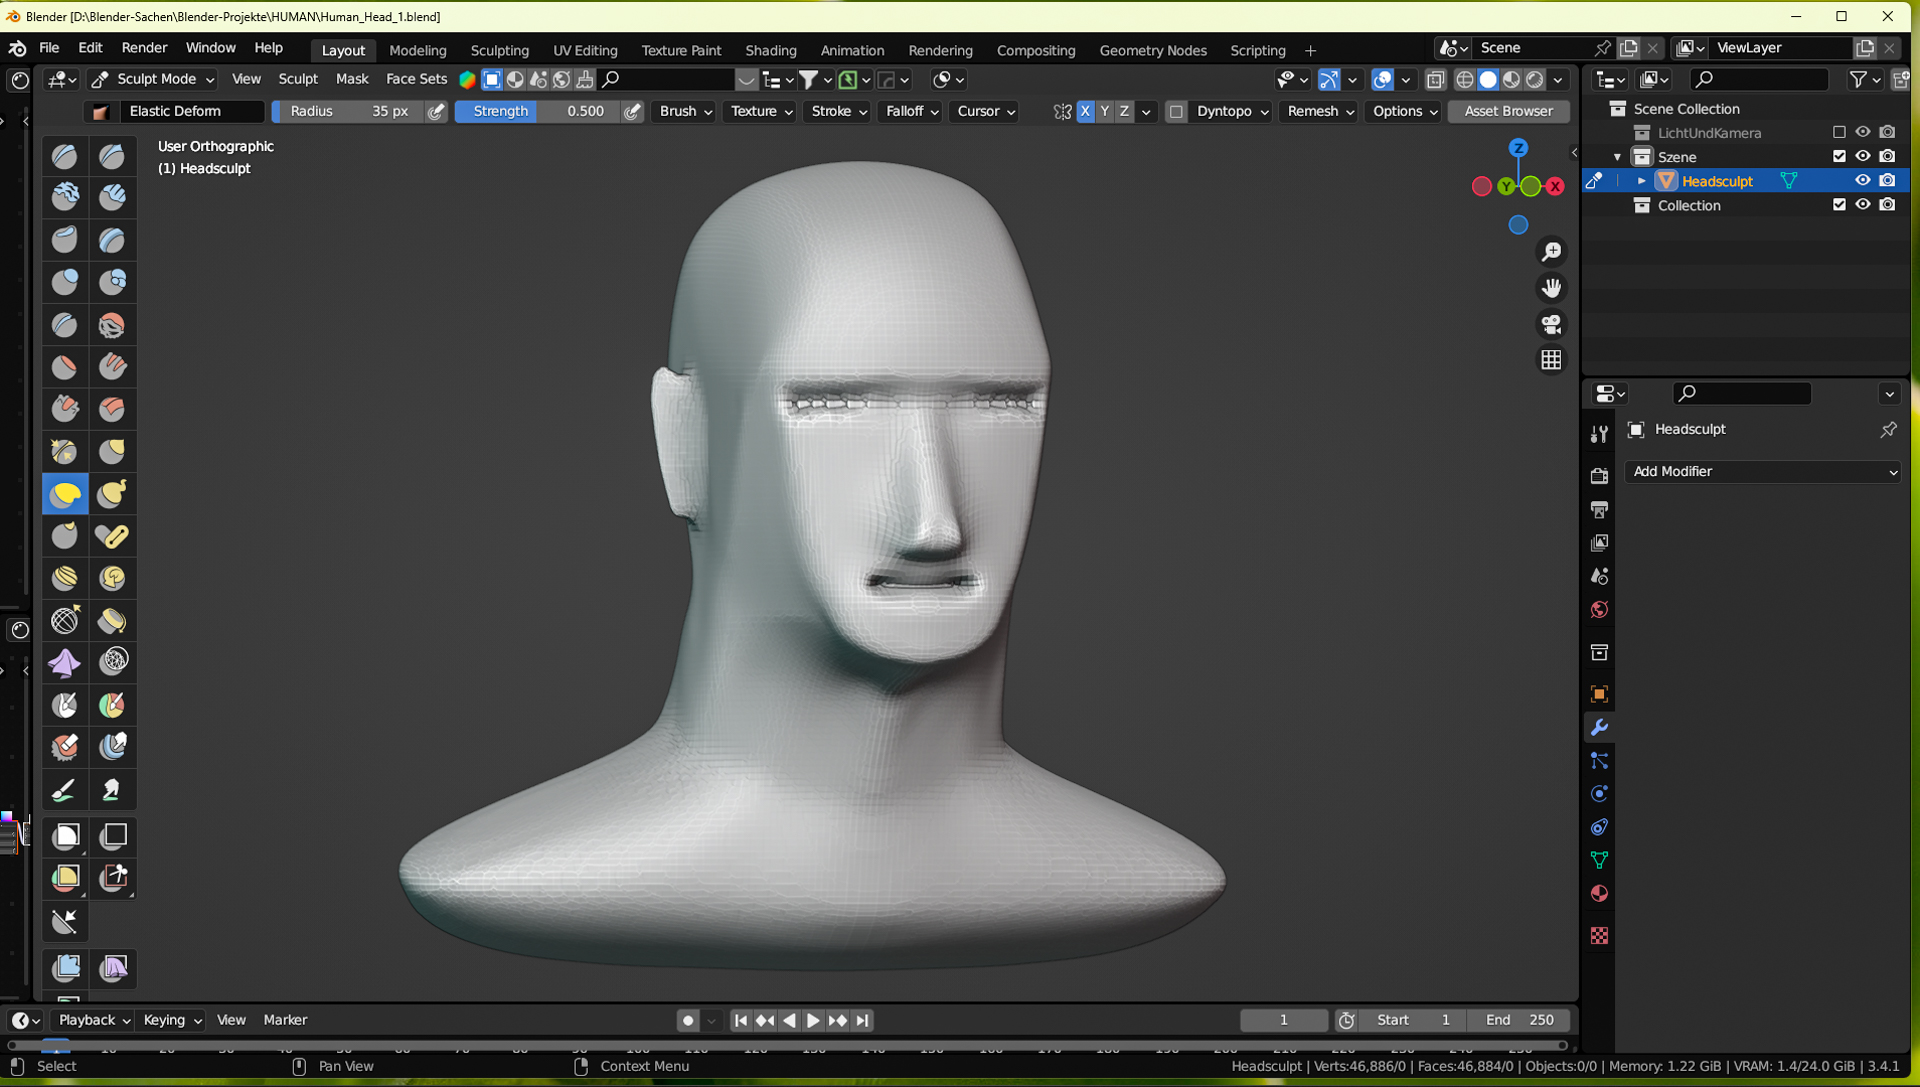The height and width of the screenshot is (1087, 1920).
Task: Switch to the Sculpting workspace tab
Action: point(499,50)
